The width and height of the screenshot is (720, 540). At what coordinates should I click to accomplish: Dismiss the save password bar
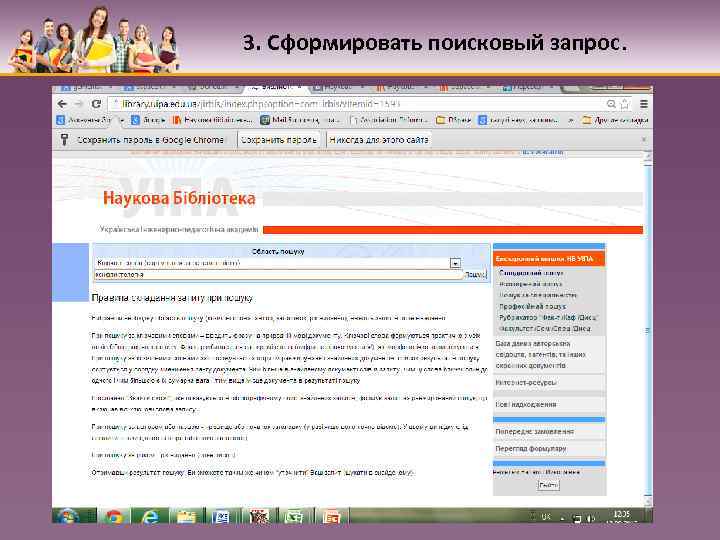[644, 139]
